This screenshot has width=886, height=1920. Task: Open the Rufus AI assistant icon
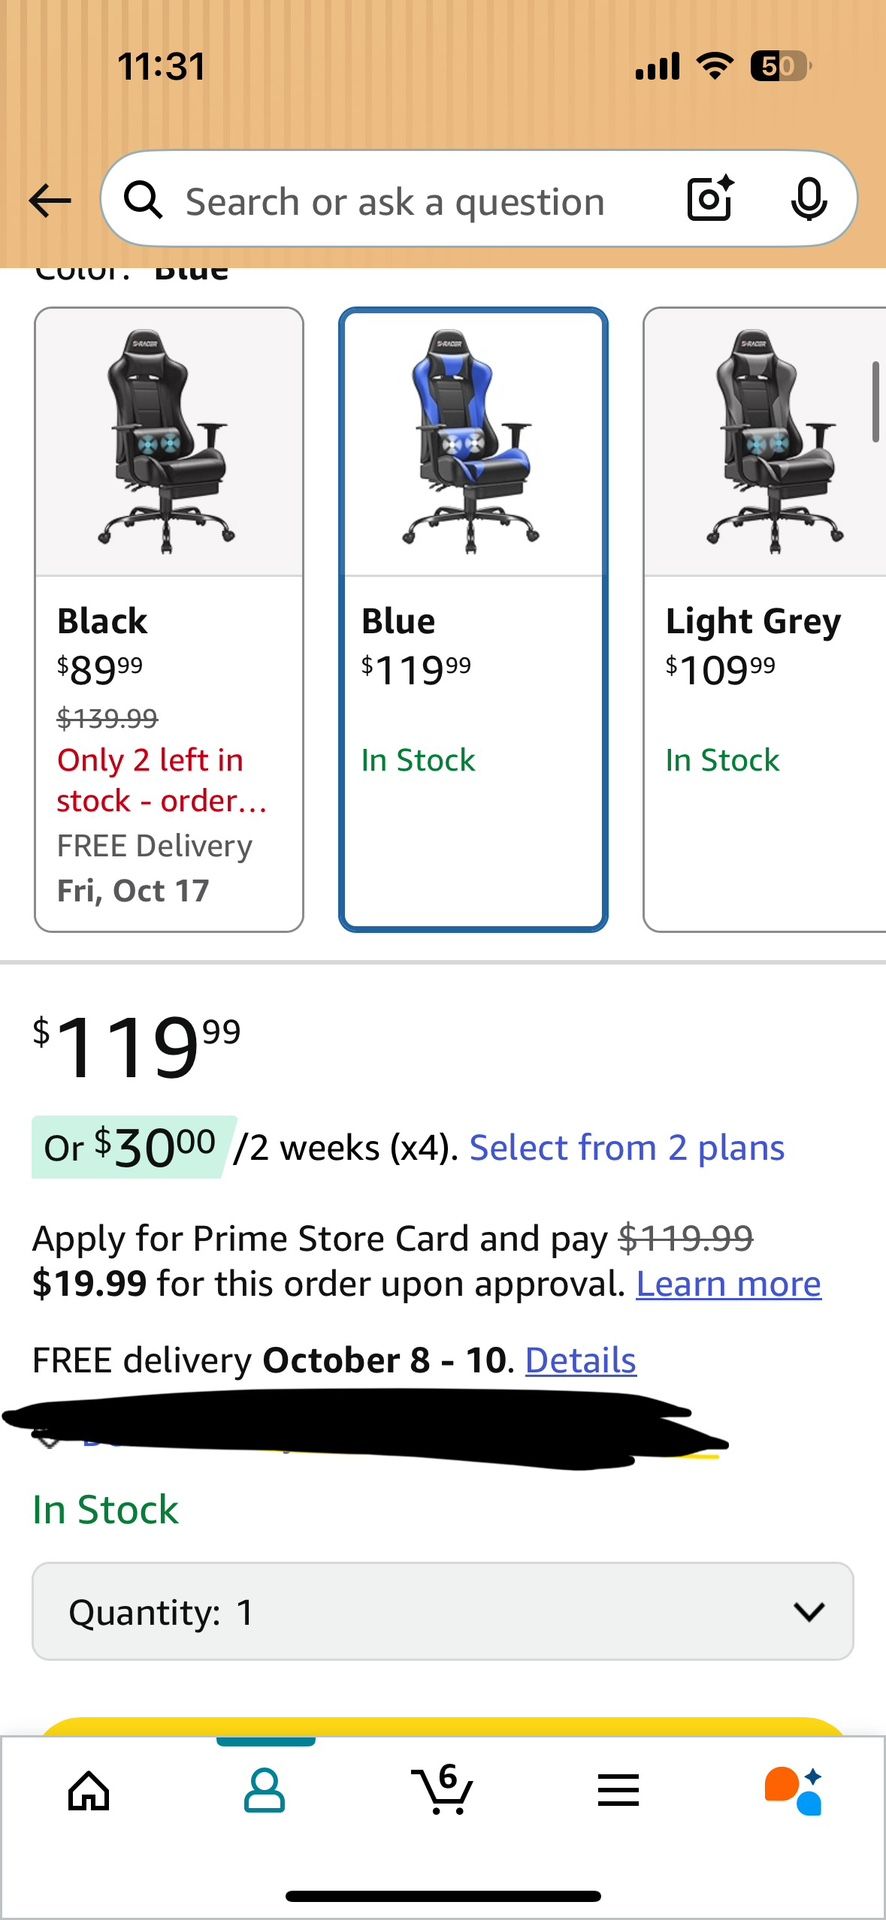[793, 1790]
